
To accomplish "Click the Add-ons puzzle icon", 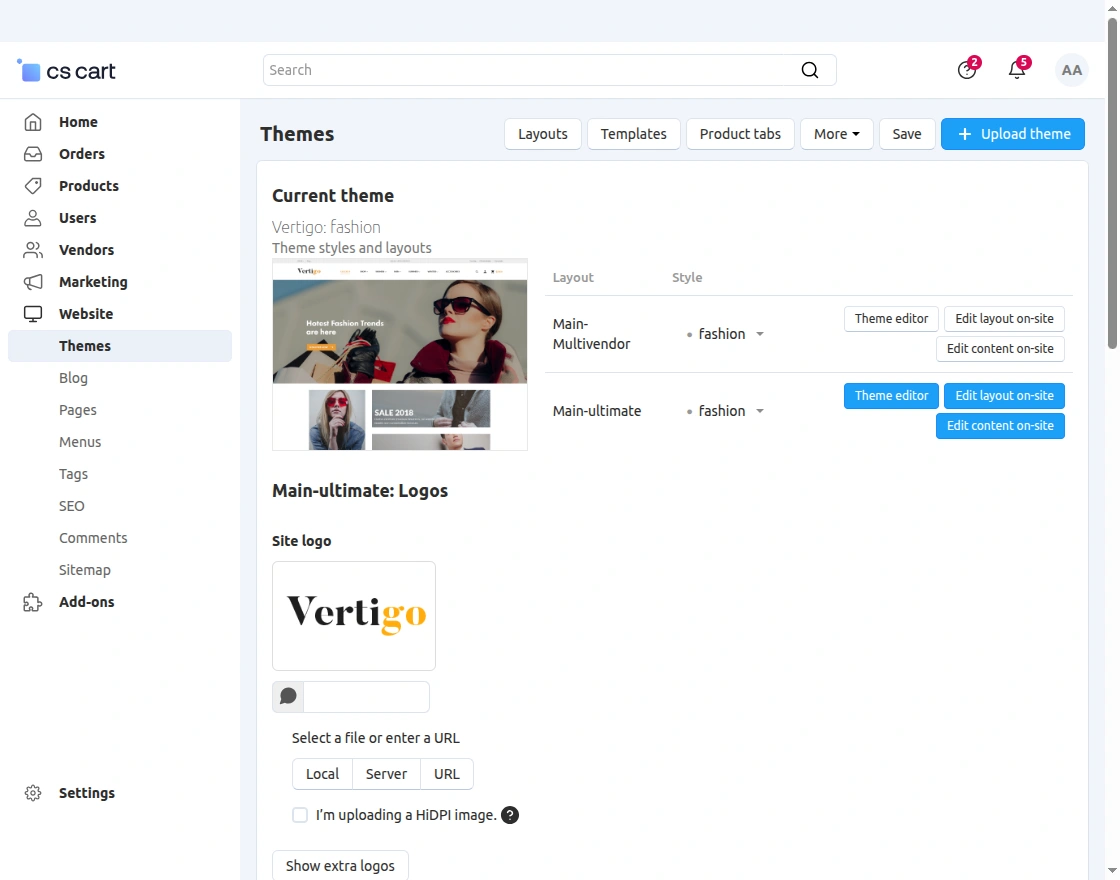I will (x=33, y=602).
